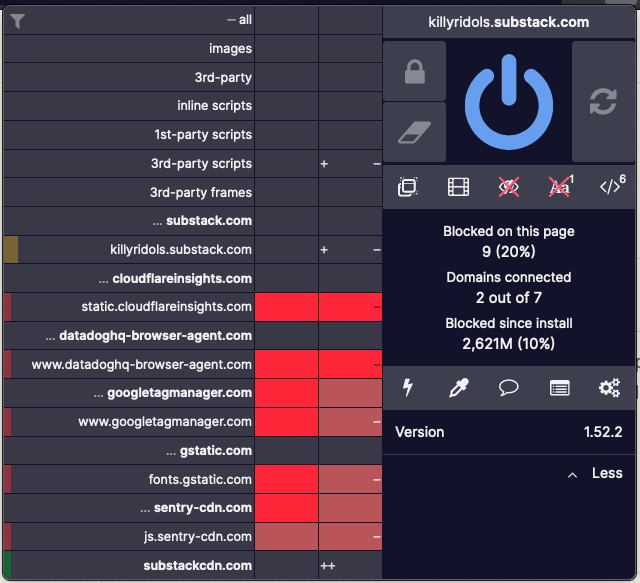Open the dashboard gears icon

coord(609,388)
